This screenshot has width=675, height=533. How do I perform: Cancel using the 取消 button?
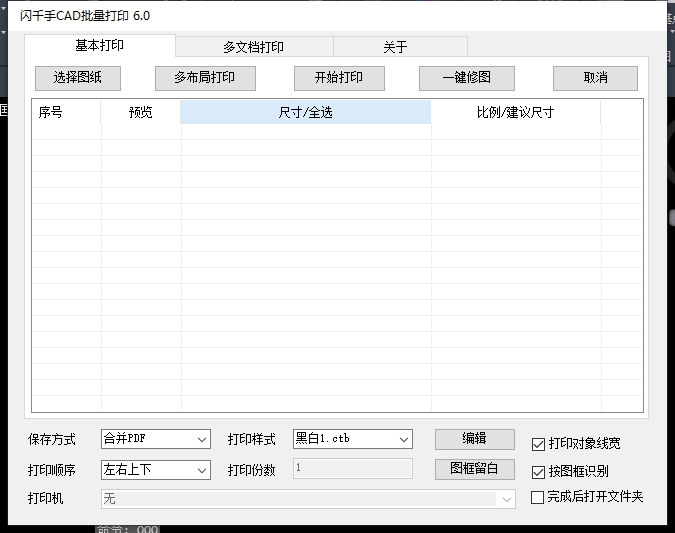coord(595,78)
